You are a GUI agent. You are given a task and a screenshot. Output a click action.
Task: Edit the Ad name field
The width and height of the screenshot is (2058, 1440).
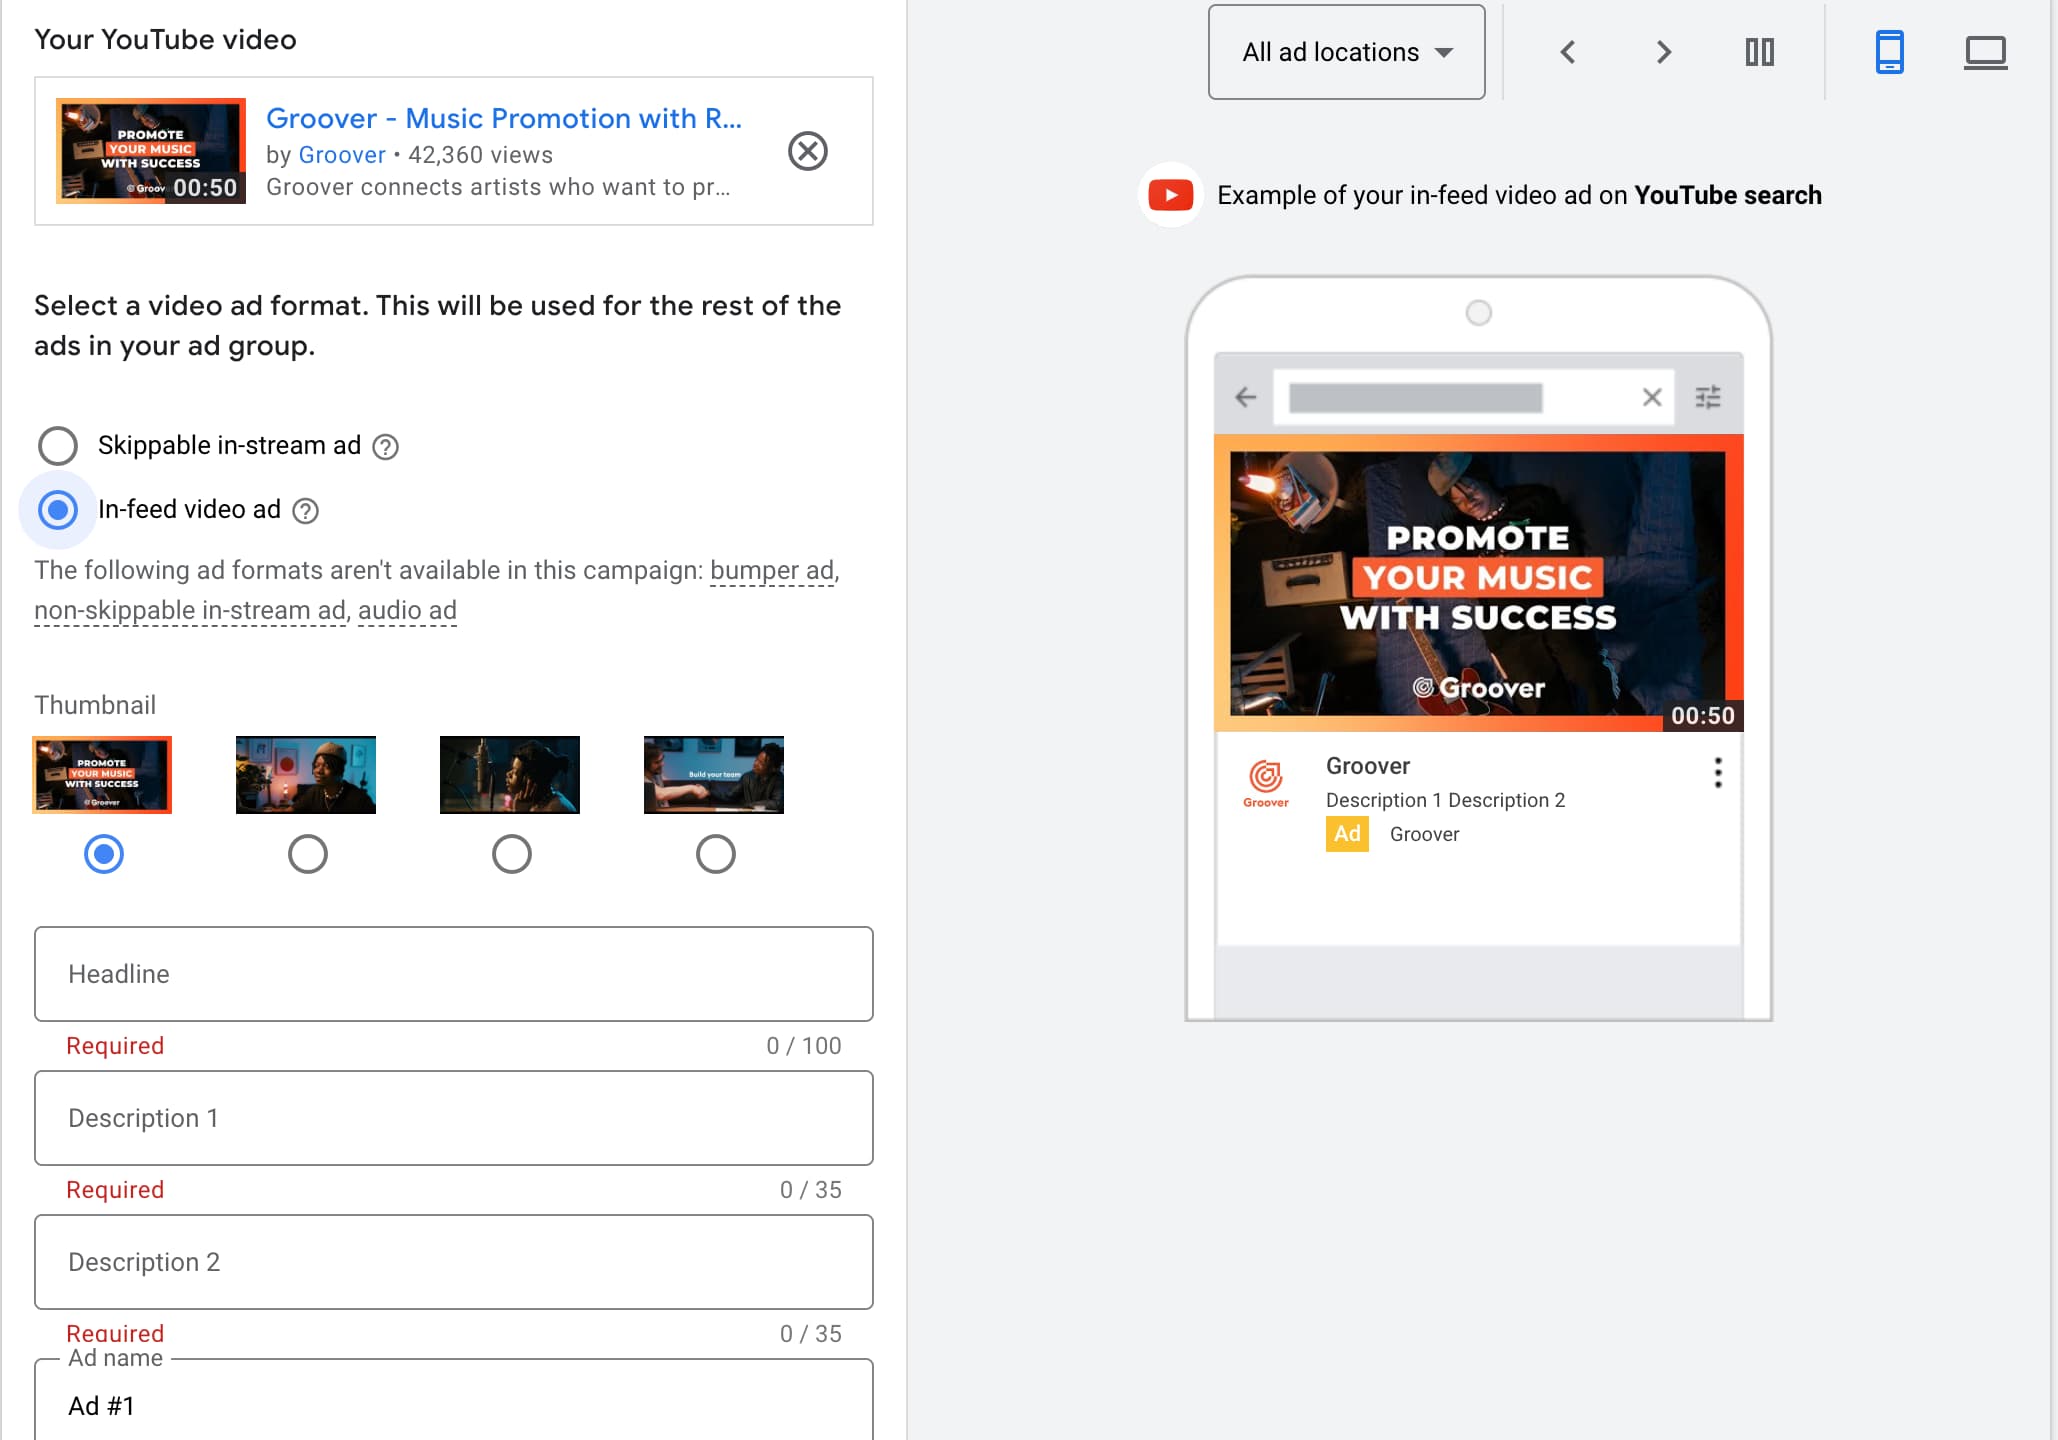tap(454, 1402)
